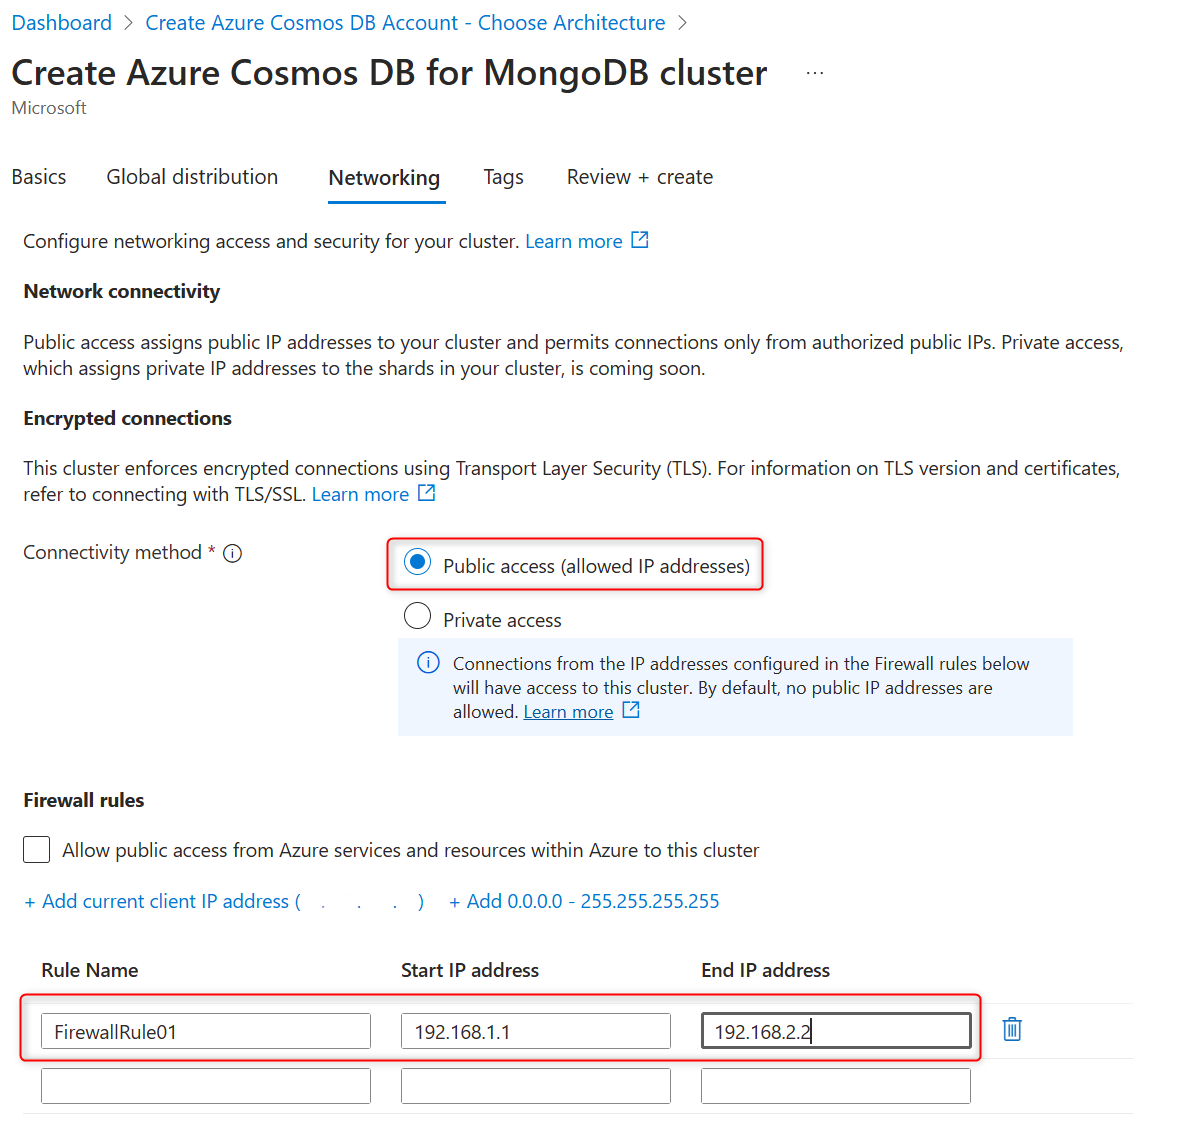
Task: Select the Tags tab
Action: pyautogui.click(x=503, y=177)
